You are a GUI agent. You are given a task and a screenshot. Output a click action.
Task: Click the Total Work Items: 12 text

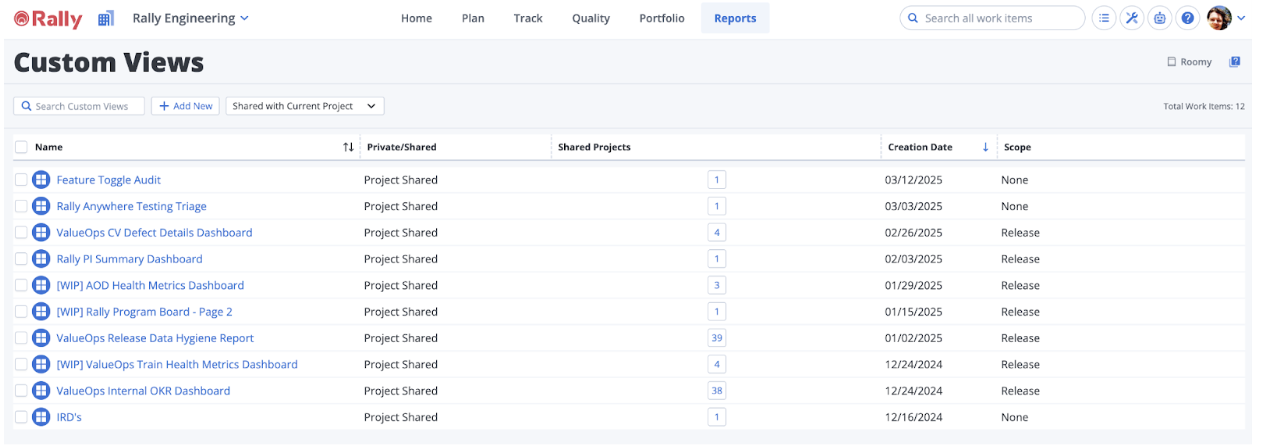pyautogui.click(x=1204, y=106)
